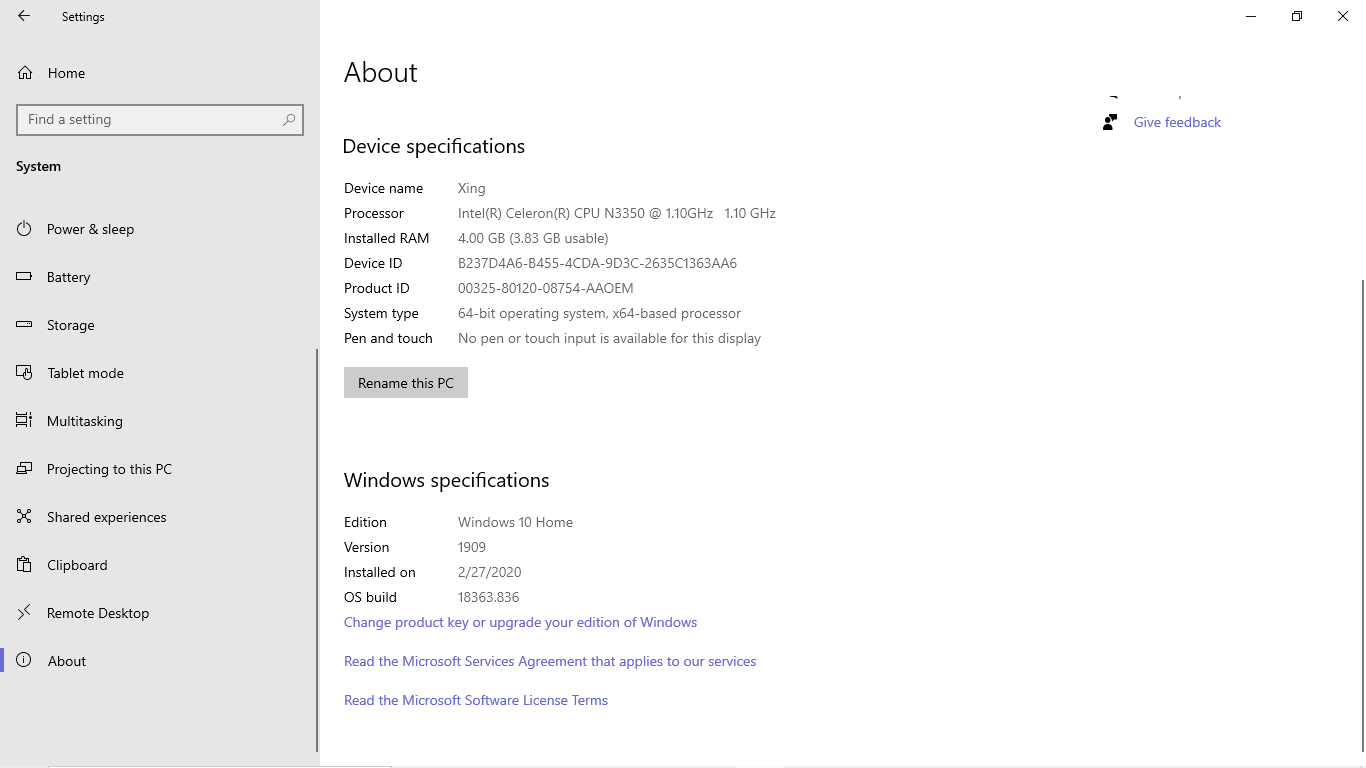The height and width of the screenshot is (768, 1366).
Task: Click the Installed on date 2/27/2020
Action: pyautogui.click(x=490, y=572)
